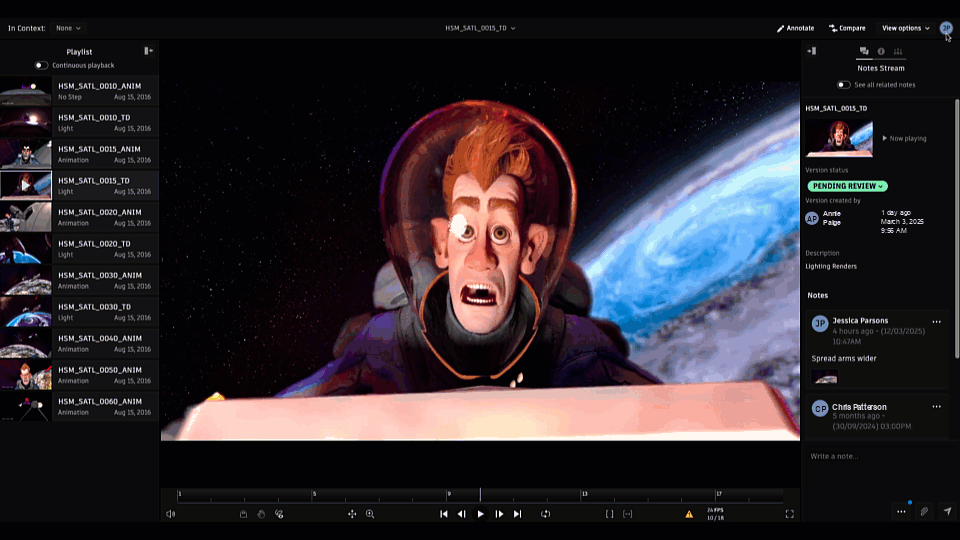Viewport: 960px width, 540px height.
Task: Click the yellow warning triangle icon
Action: click(689, 514)
